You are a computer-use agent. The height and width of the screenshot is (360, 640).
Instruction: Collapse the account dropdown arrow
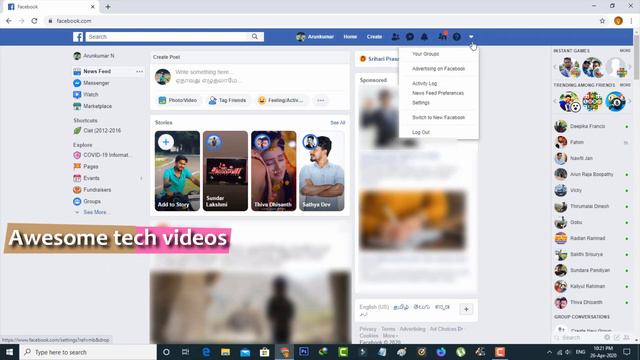[471, 37]
